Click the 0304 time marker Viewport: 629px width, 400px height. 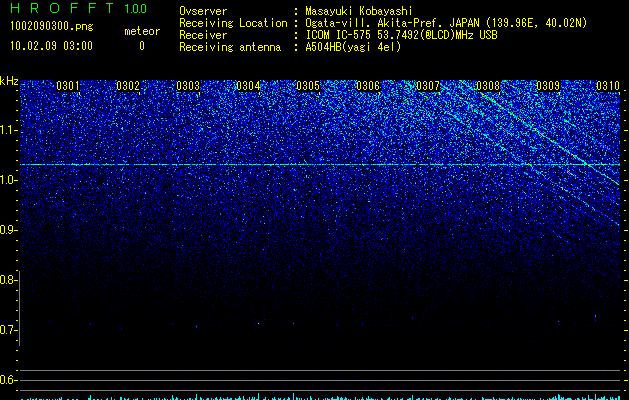coord(248,86)
